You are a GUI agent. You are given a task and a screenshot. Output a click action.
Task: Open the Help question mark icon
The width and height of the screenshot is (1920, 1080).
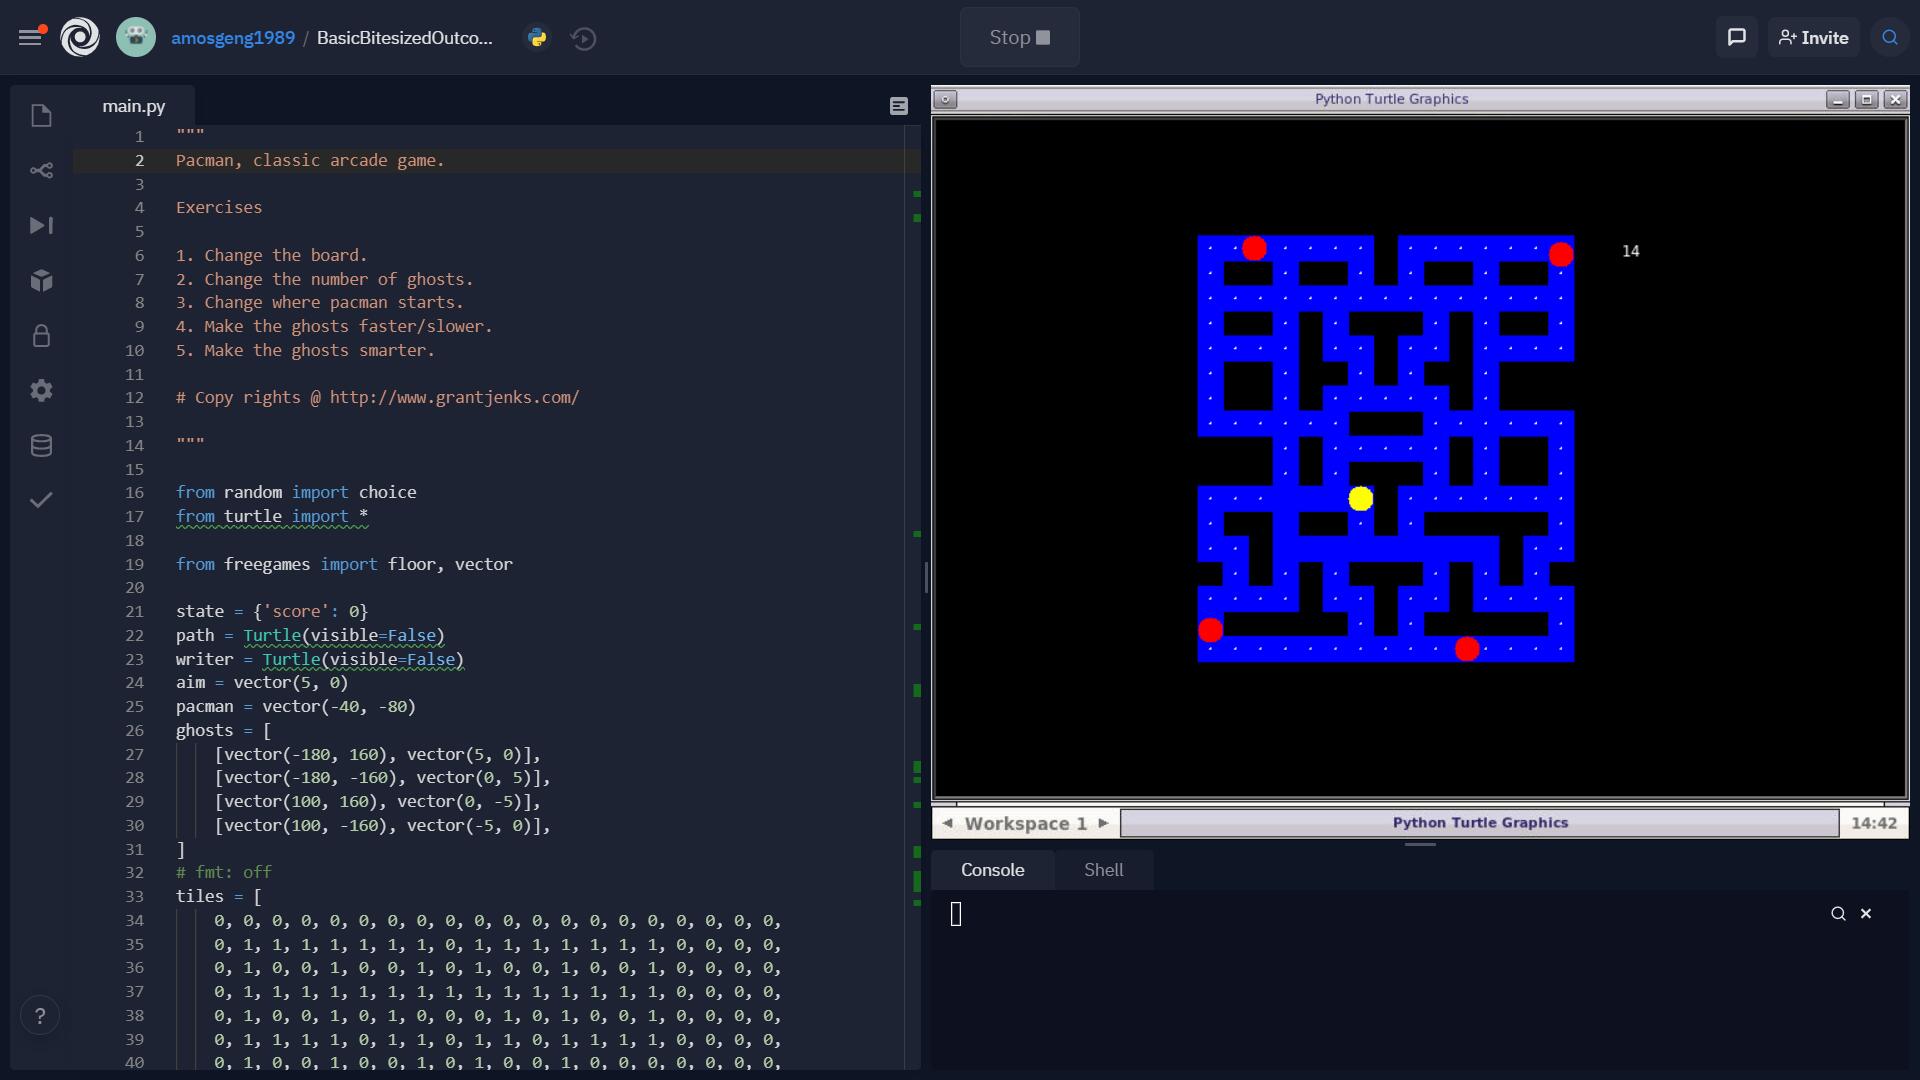[x=40, y=1016]
